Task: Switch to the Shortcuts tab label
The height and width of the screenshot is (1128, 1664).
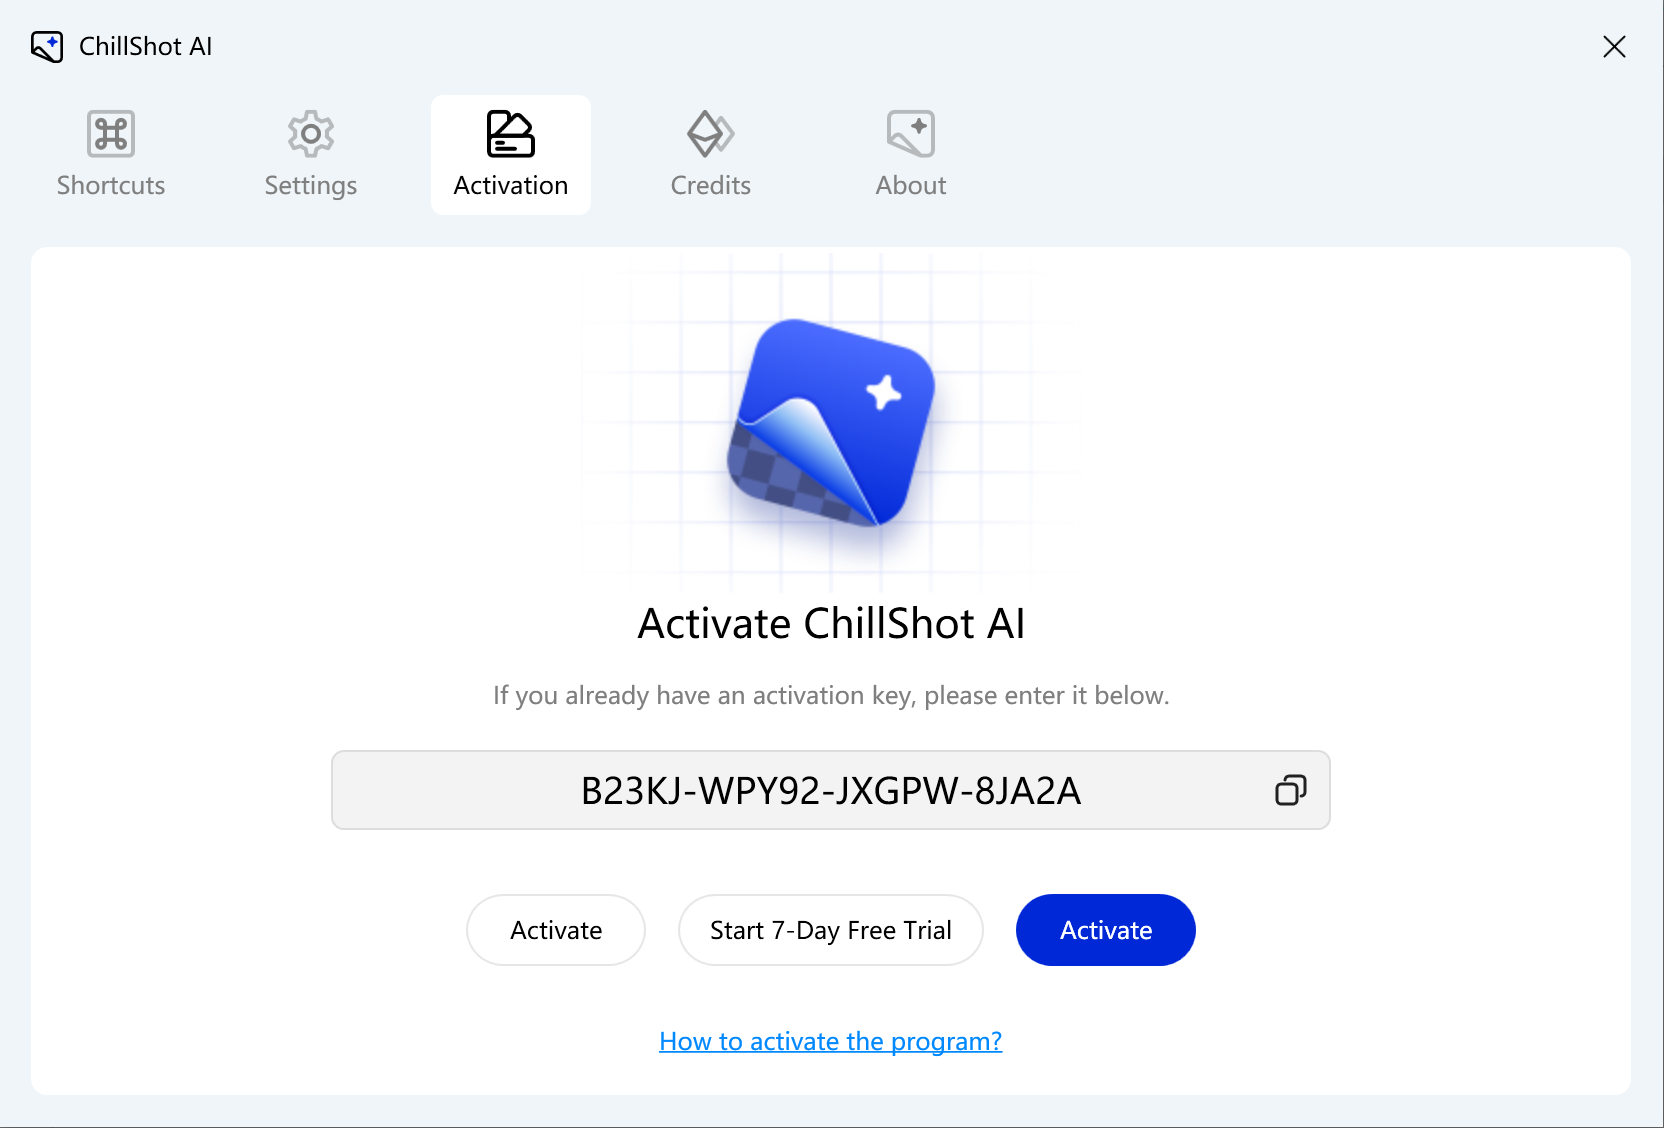Action: pyautogui.click(x=111, y=186)
